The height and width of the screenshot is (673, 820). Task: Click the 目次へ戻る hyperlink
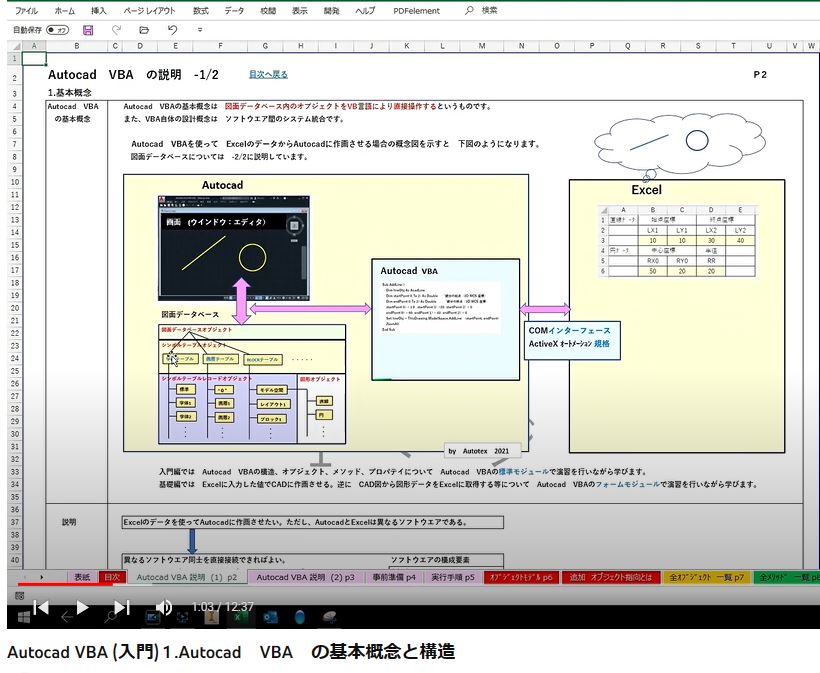tap(268, 74)
